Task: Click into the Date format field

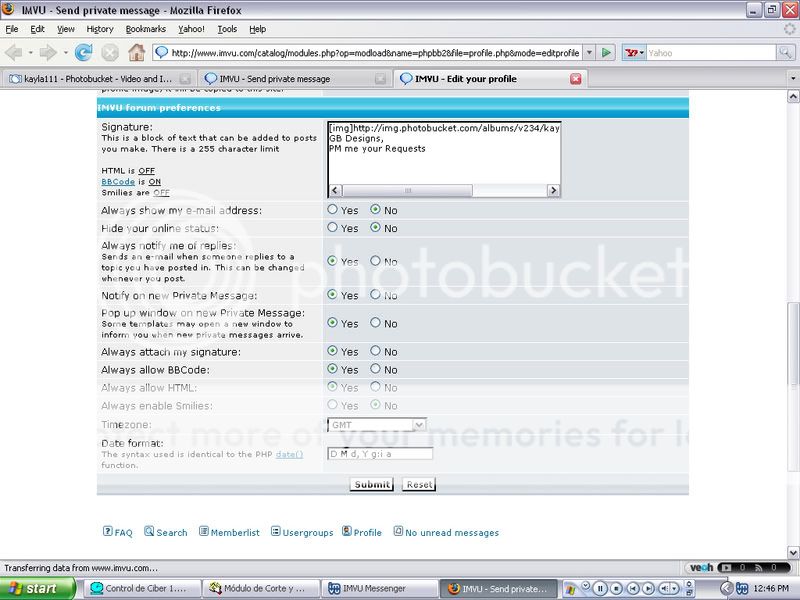Action: 380,454
